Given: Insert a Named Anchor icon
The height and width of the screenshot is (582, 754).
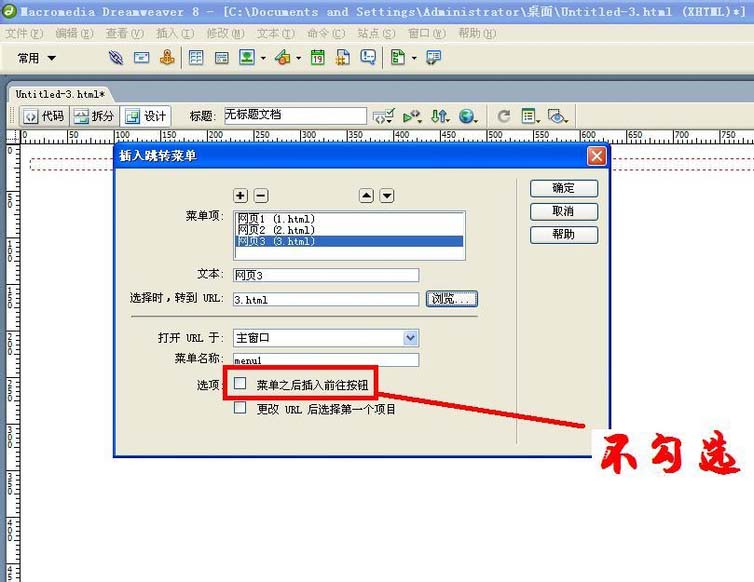Looking at the screenshot, I should [167, 58].
